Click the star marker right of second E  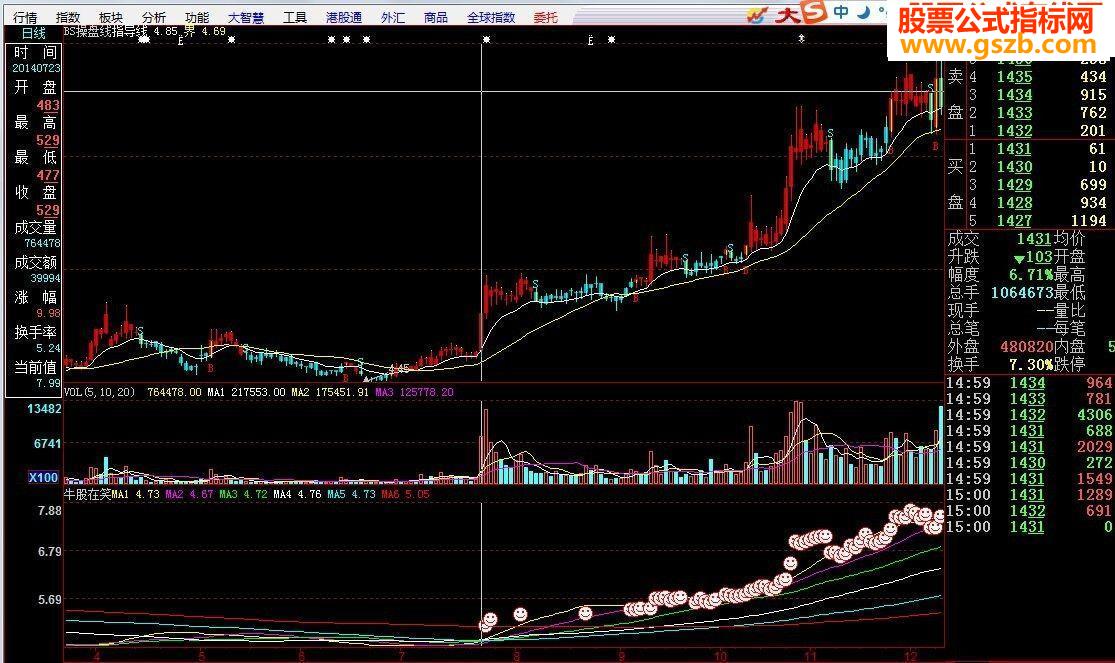[x=612, y=40]
